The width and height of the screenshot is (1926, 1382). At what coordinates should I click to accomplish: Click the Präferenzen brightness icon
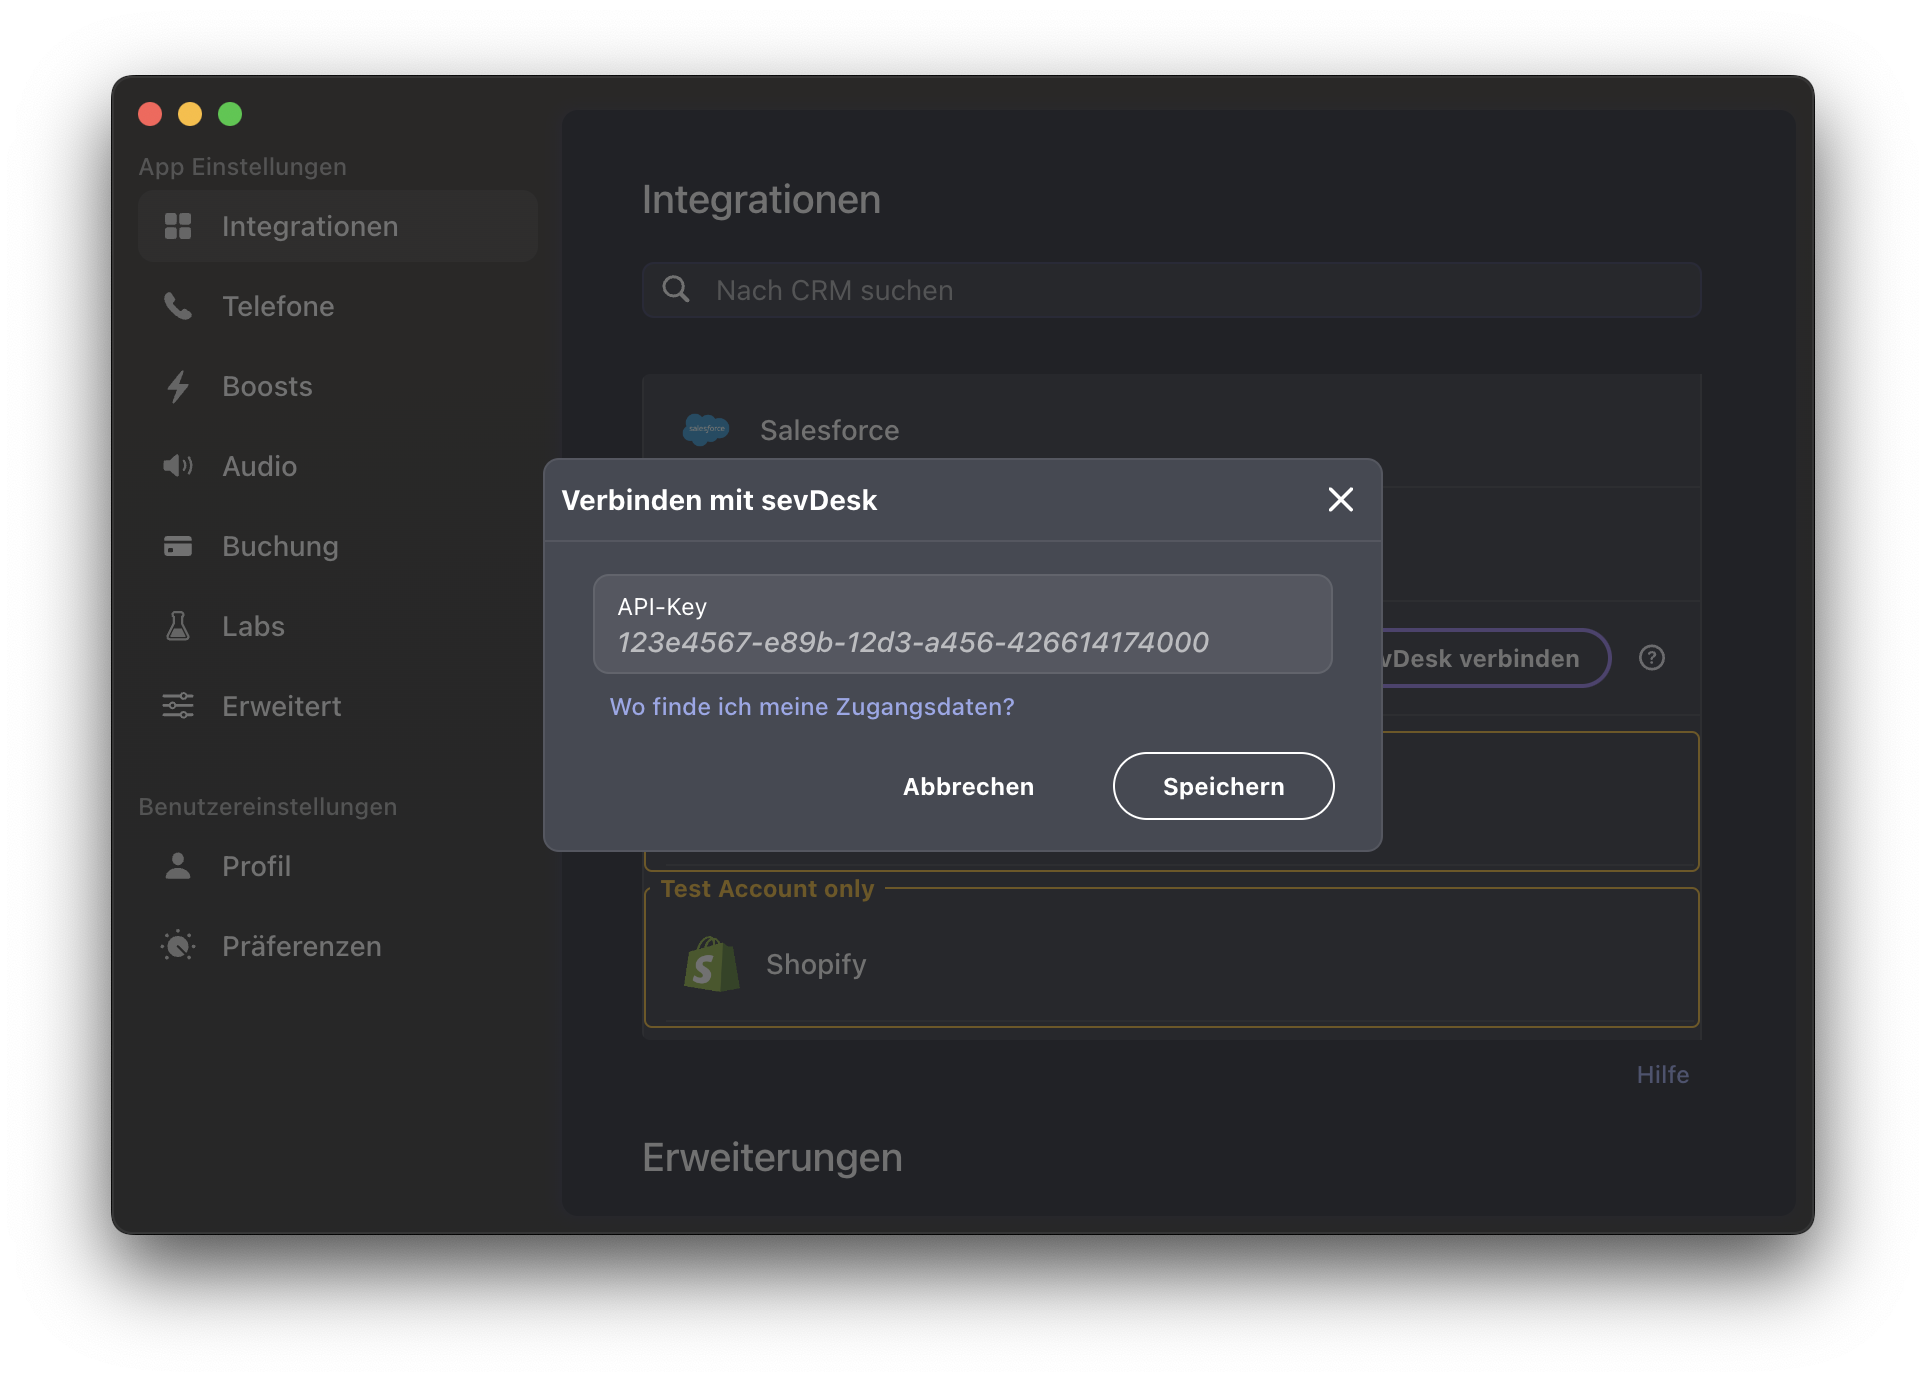pos(178,946)
